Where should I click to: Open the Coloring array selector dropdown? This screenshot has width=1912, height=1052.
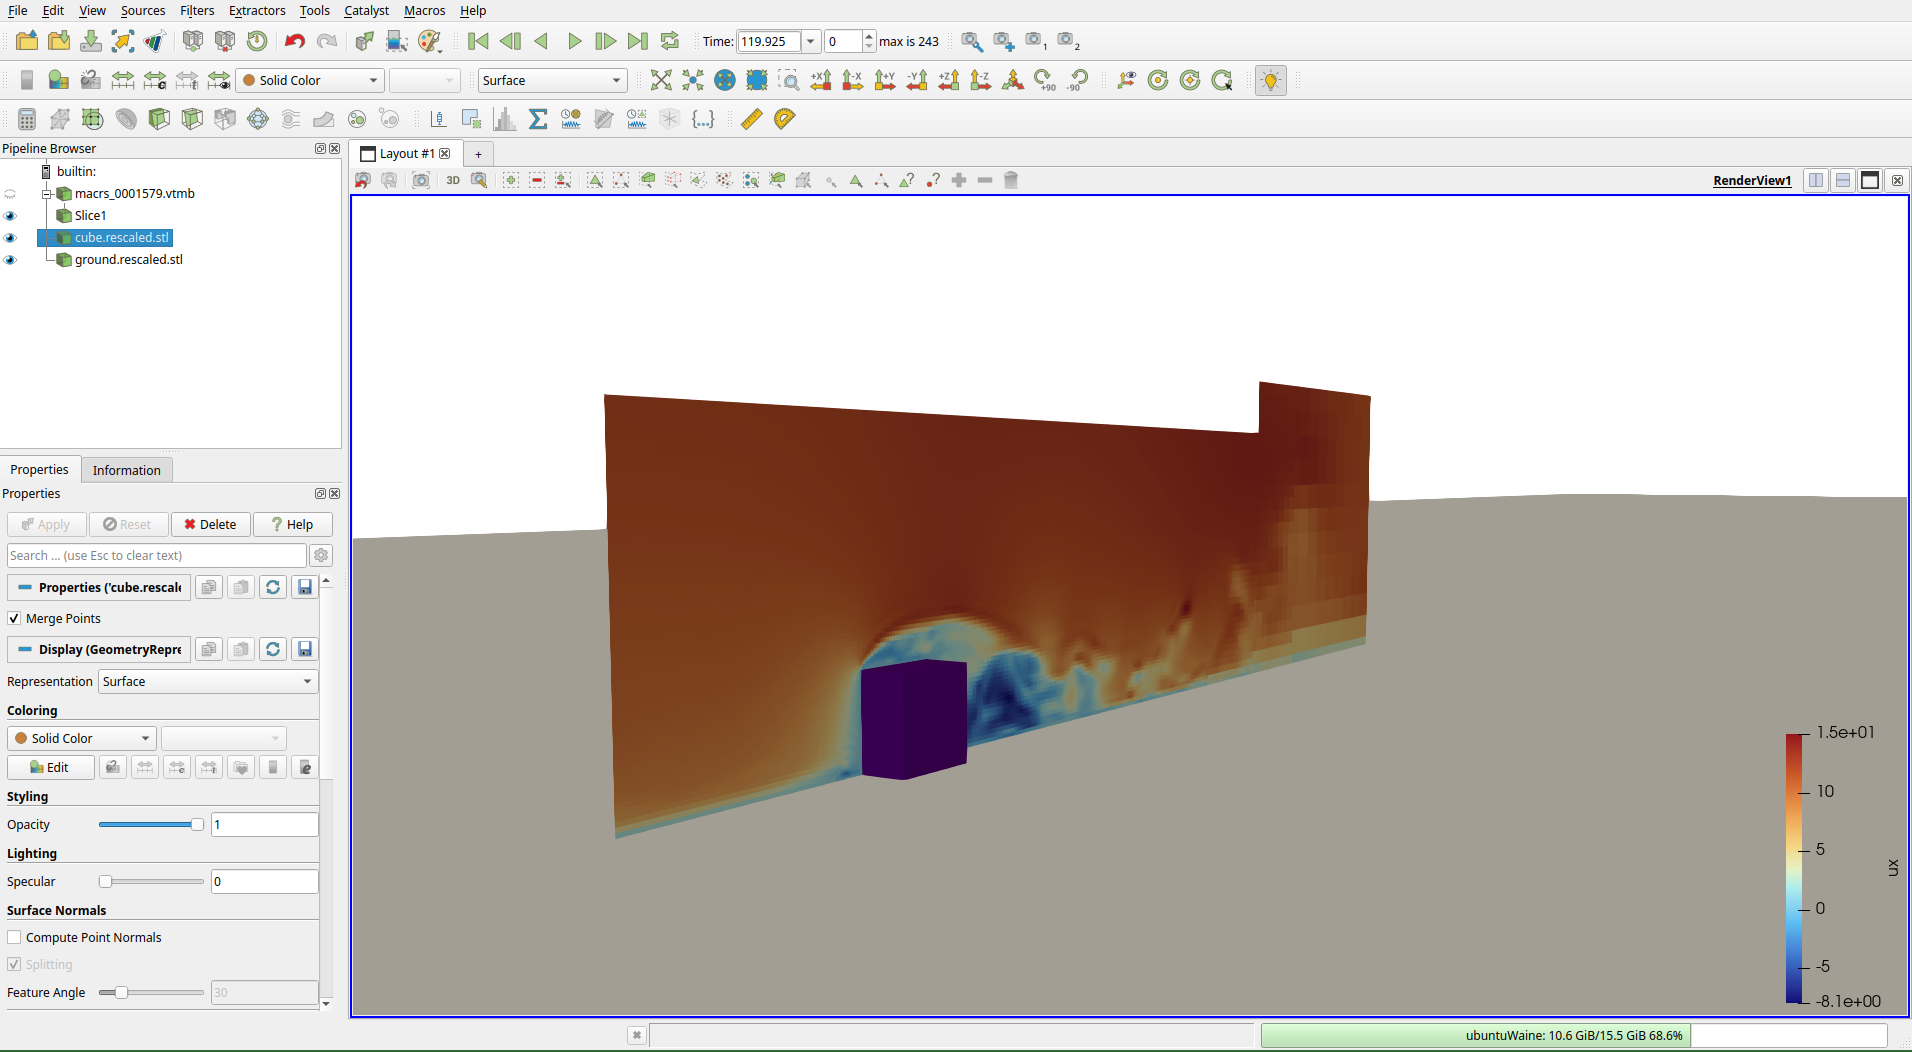223,738
